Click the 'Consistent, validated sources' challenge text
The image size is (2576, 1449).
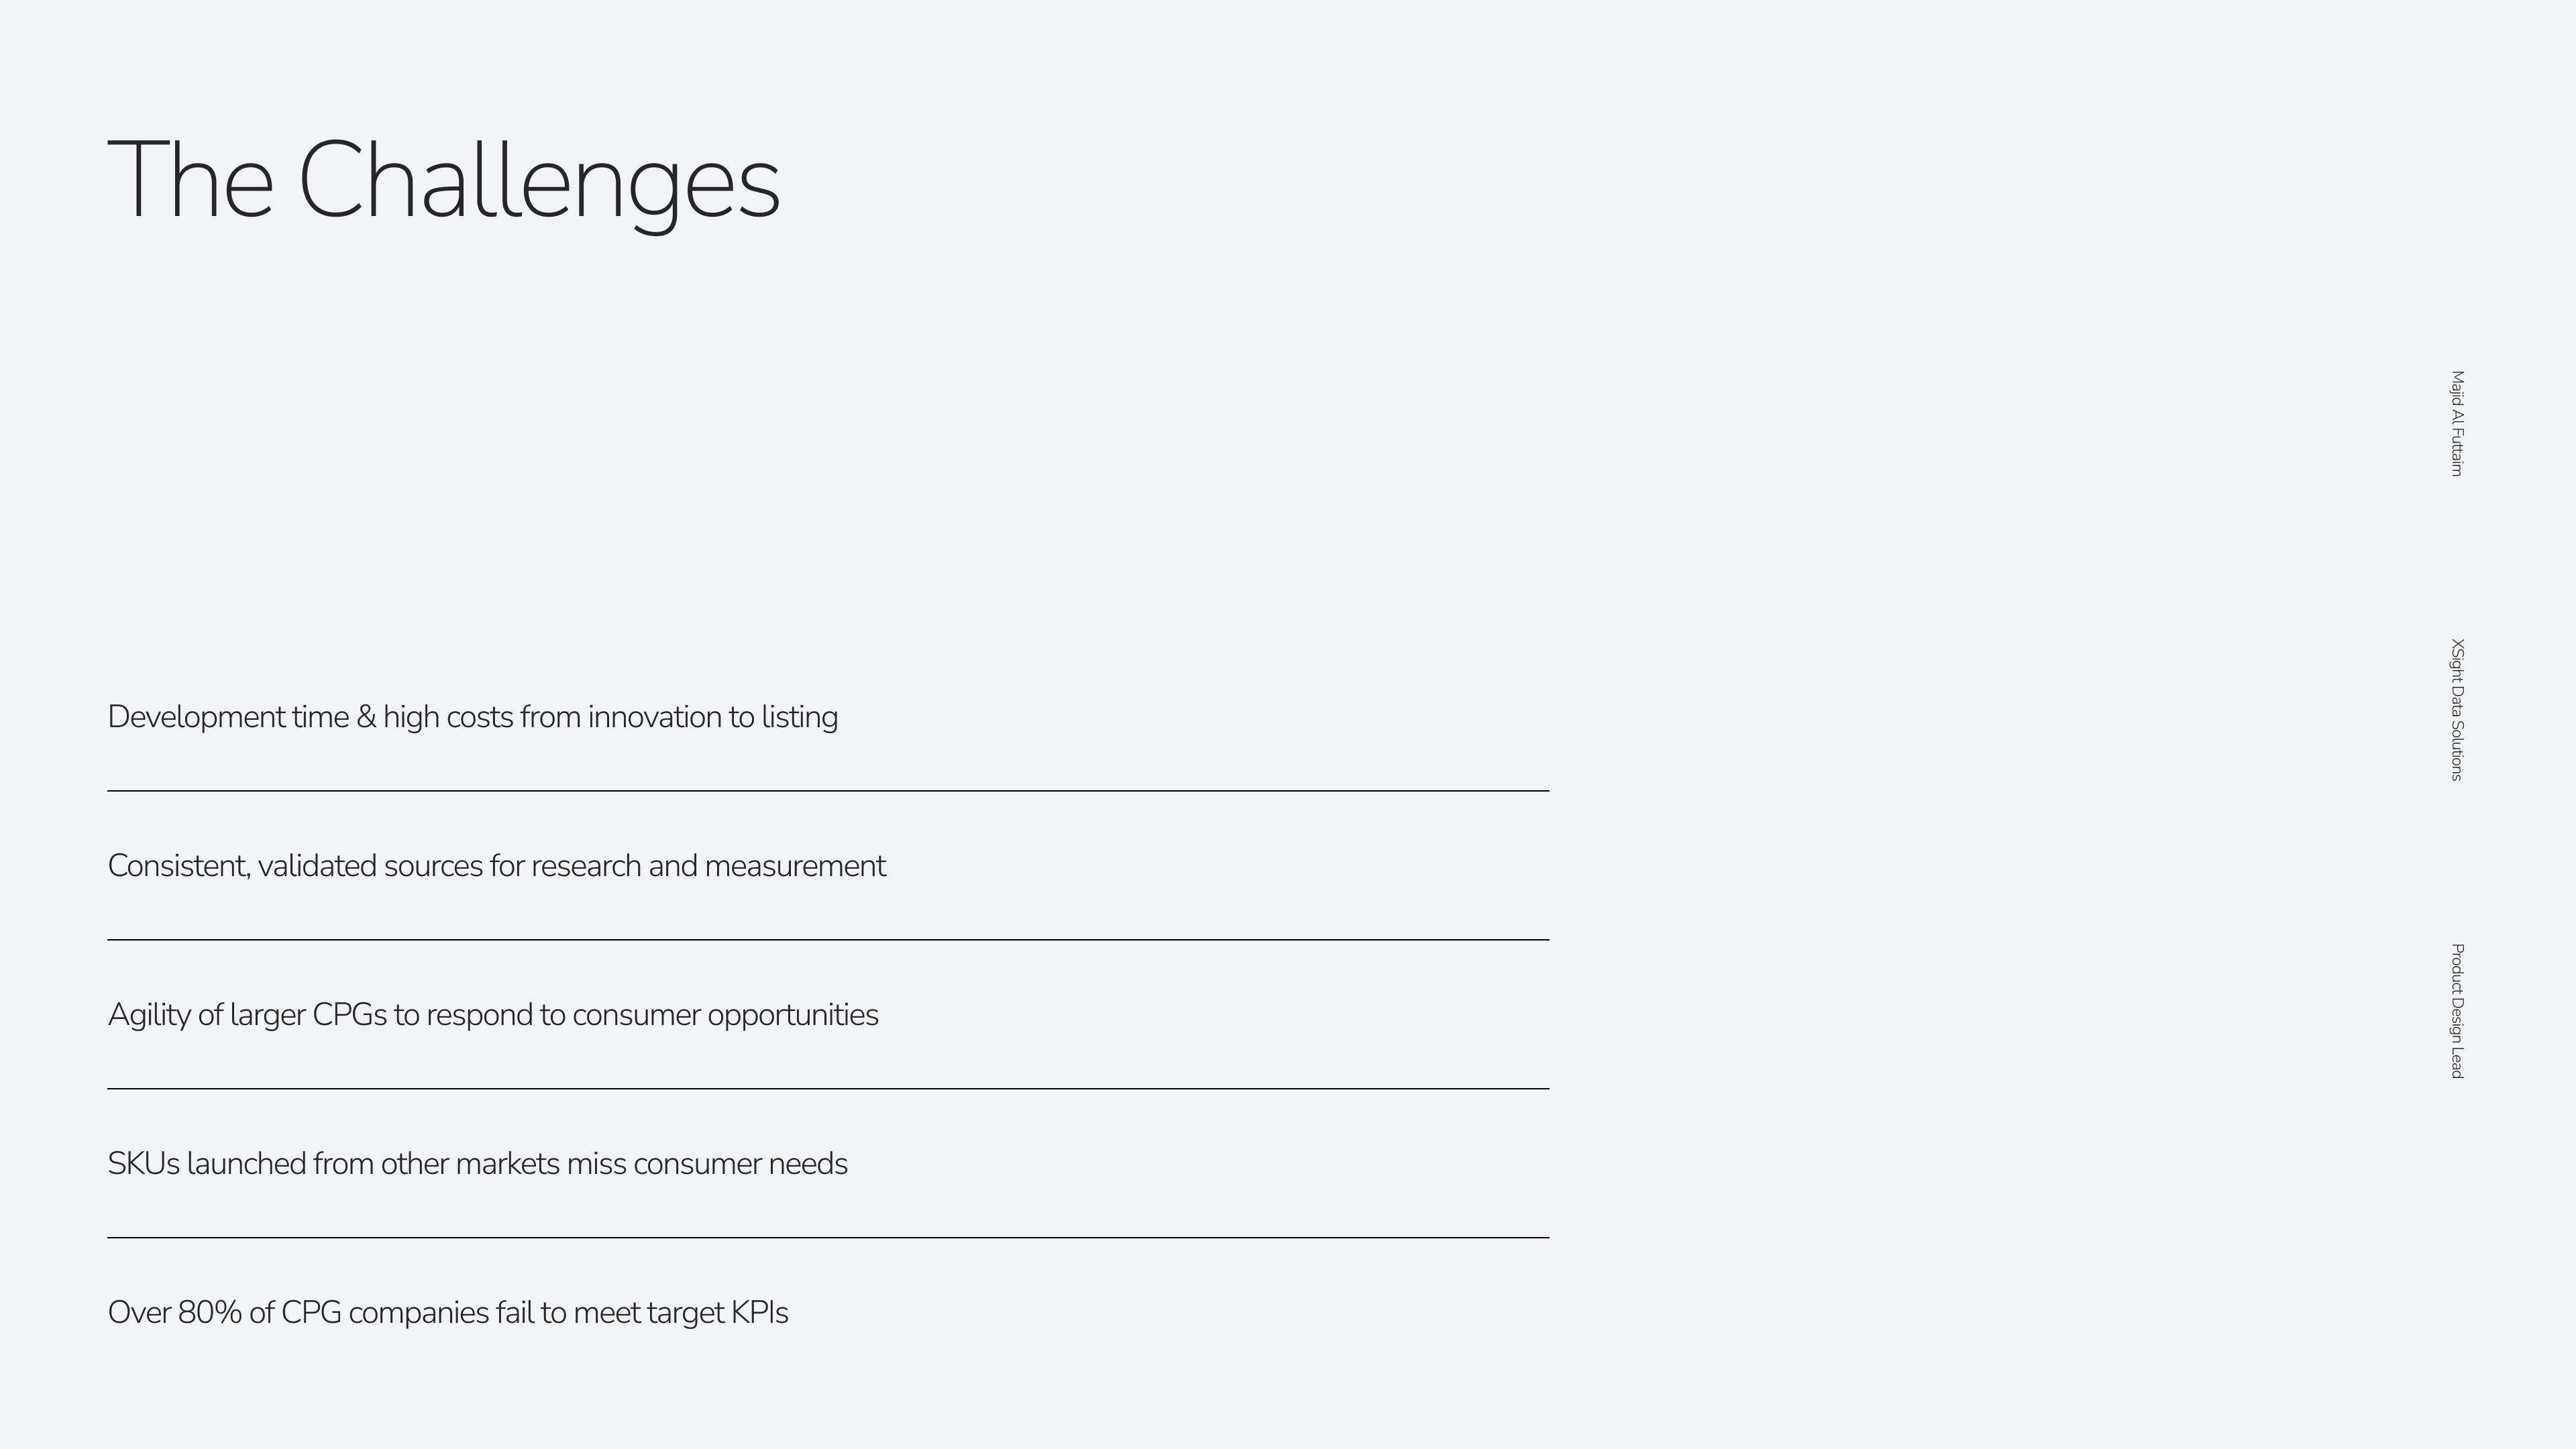tap(496, 866)
